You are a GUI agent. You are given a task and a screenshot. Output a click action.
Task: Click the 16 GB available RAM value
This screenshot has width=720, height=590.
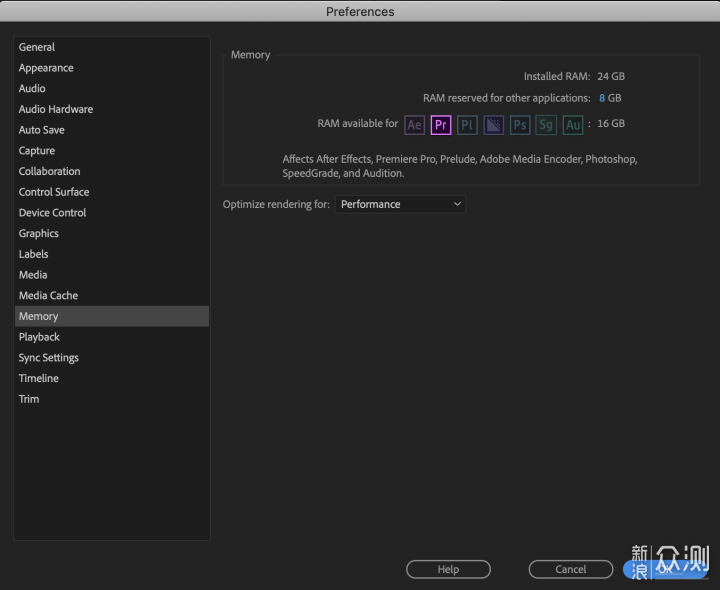coord(611,123)
